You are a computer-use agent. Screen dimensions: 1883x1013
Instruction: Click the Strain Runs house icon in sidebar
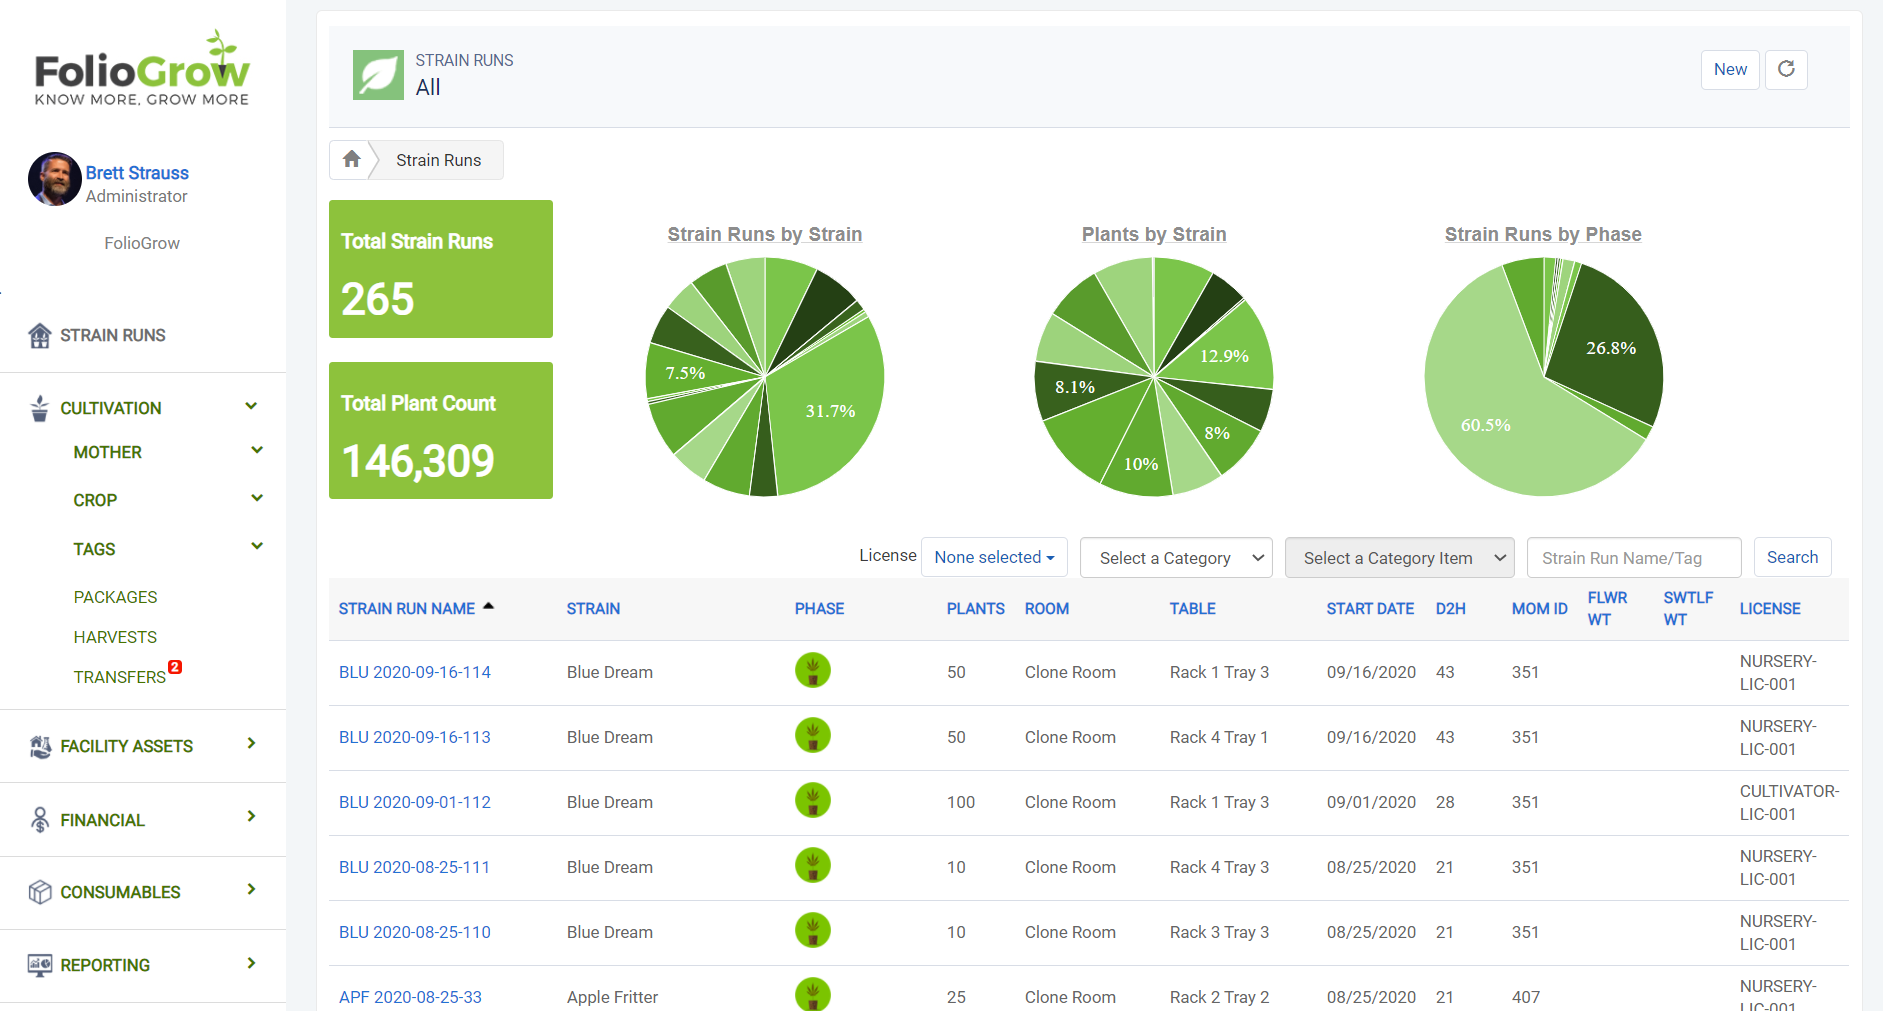(39, 336)
